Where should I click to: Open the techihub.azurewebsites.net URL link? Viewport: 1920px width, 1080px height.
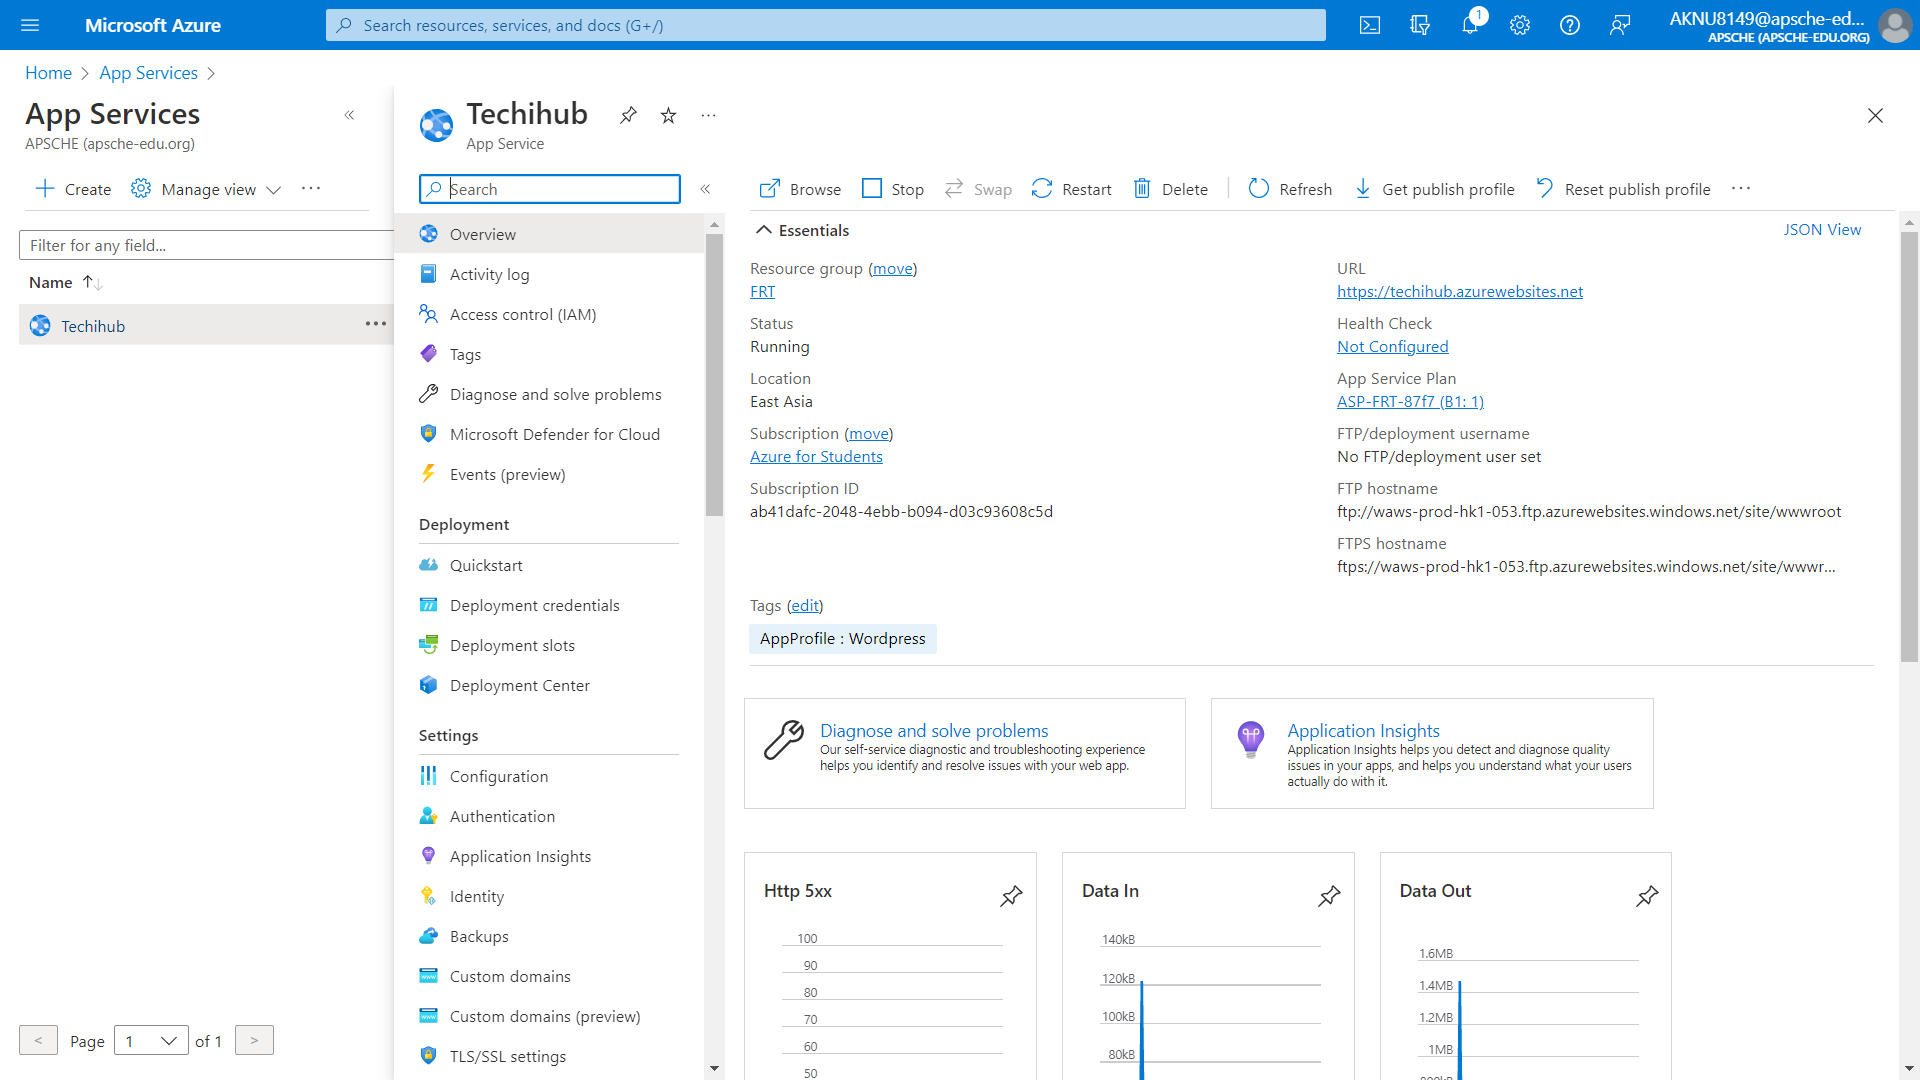coord(1459,291)
